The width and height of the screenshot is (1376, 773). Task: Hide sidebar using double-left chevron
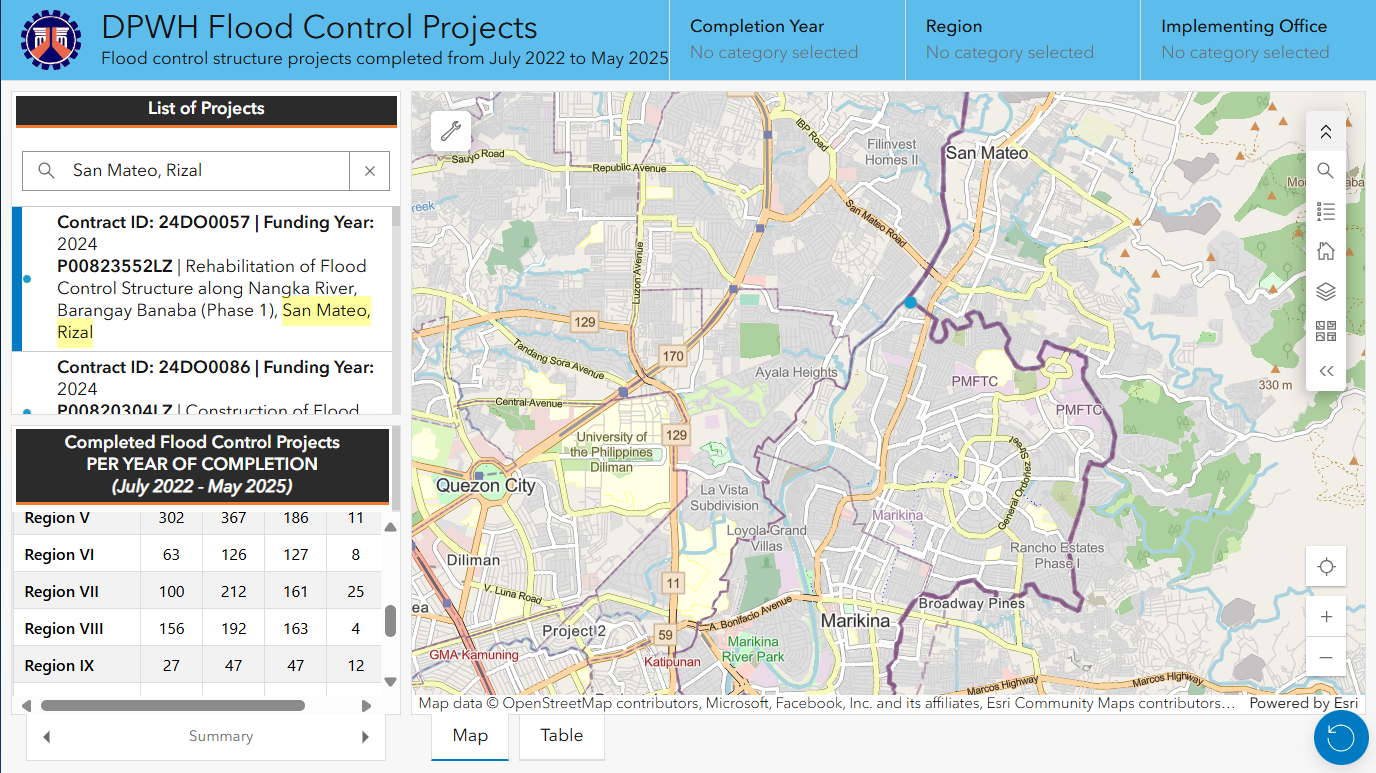[1326, 371]
